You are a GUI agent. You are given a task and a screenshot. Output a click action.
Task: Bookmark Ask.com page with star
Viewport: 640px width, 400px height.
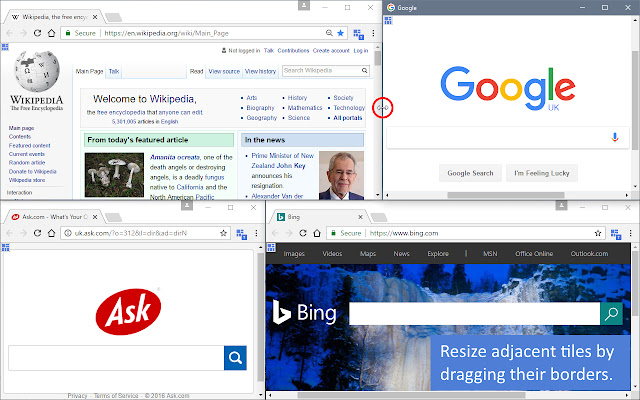[223, 233]
